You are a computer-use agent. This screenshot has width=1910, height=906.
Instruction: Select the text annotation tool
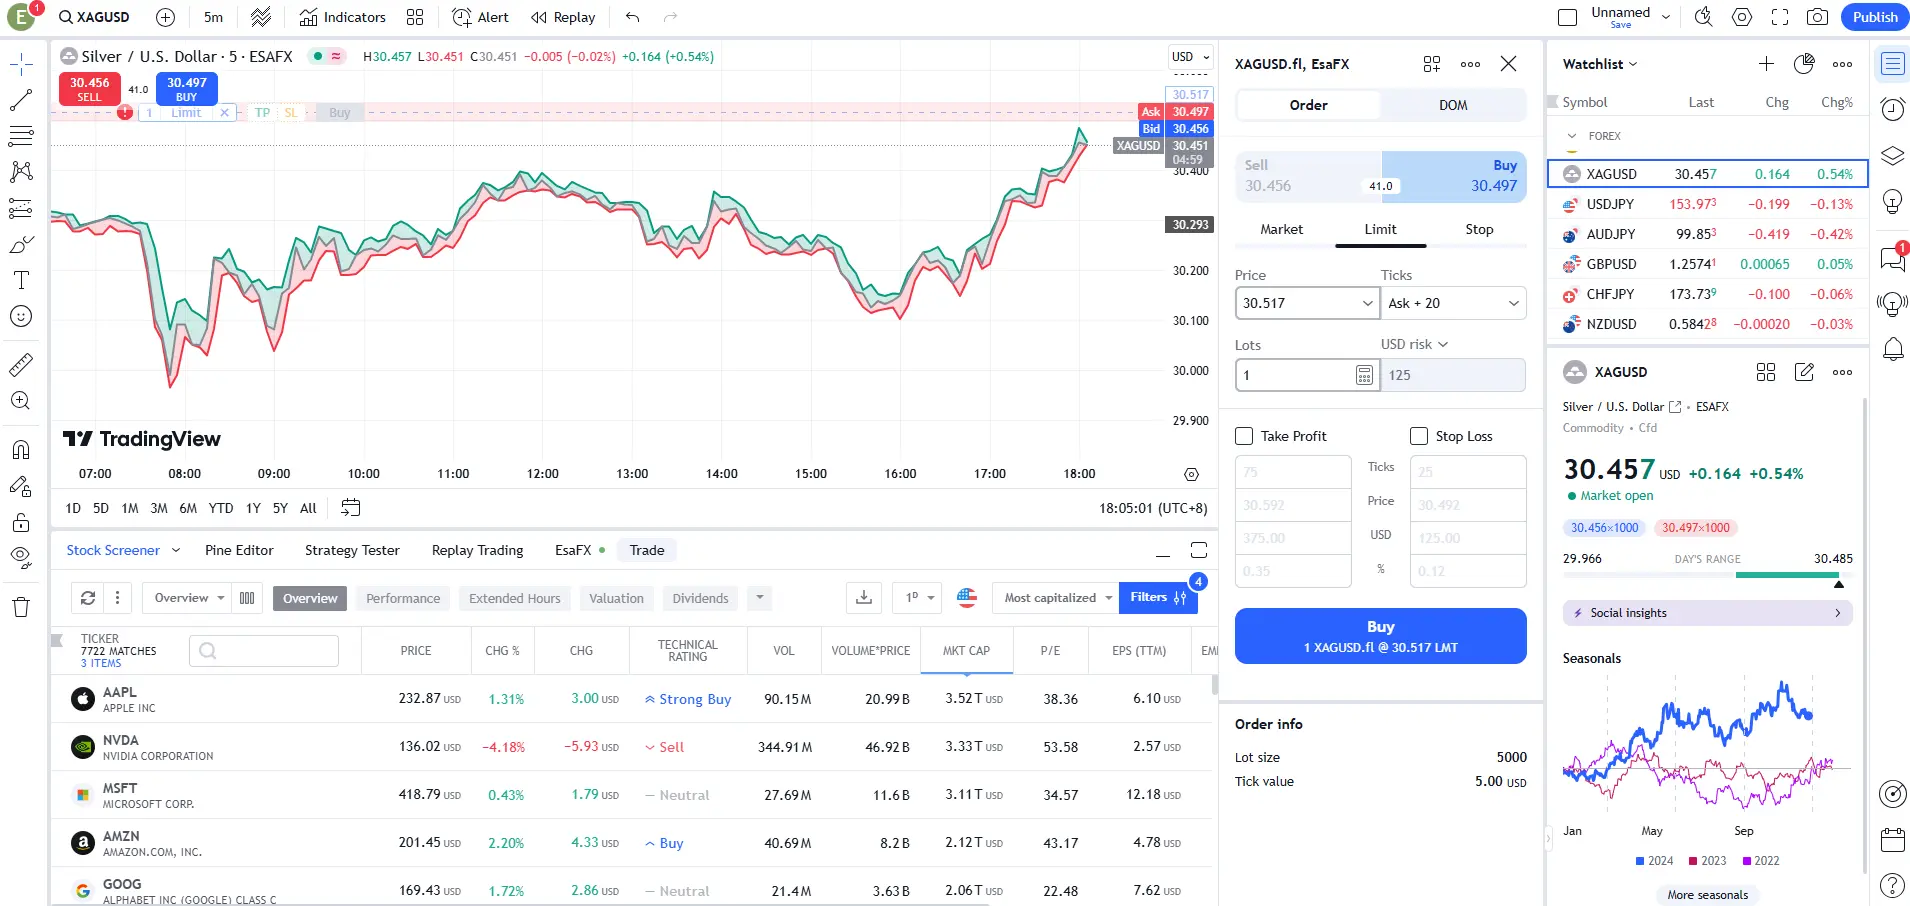tap(21, 280)
